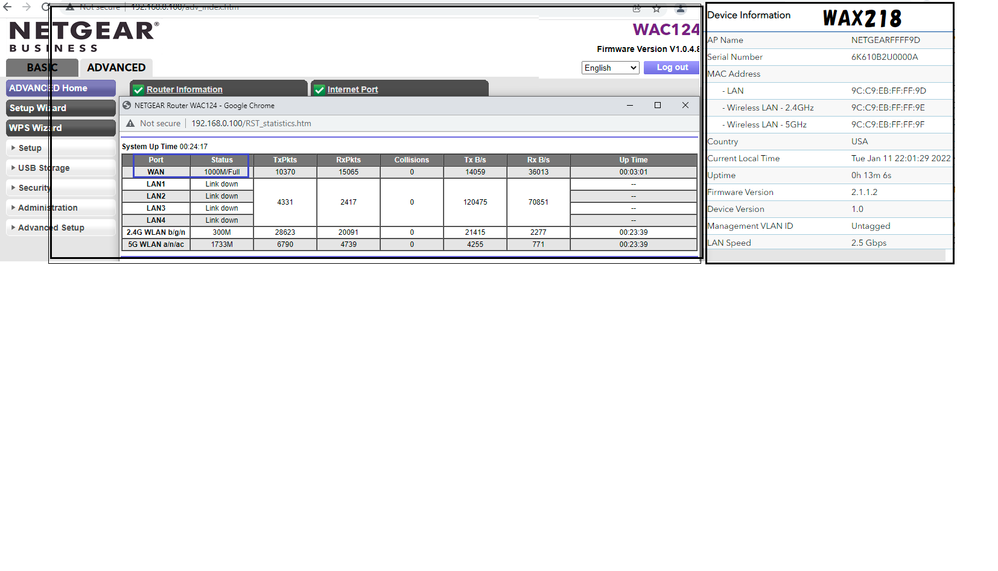Image resolution: width=998 pixels, height=571 pixels.
Task: Close the WAC124 statistics popup window
Action: (x=685, y=106)
